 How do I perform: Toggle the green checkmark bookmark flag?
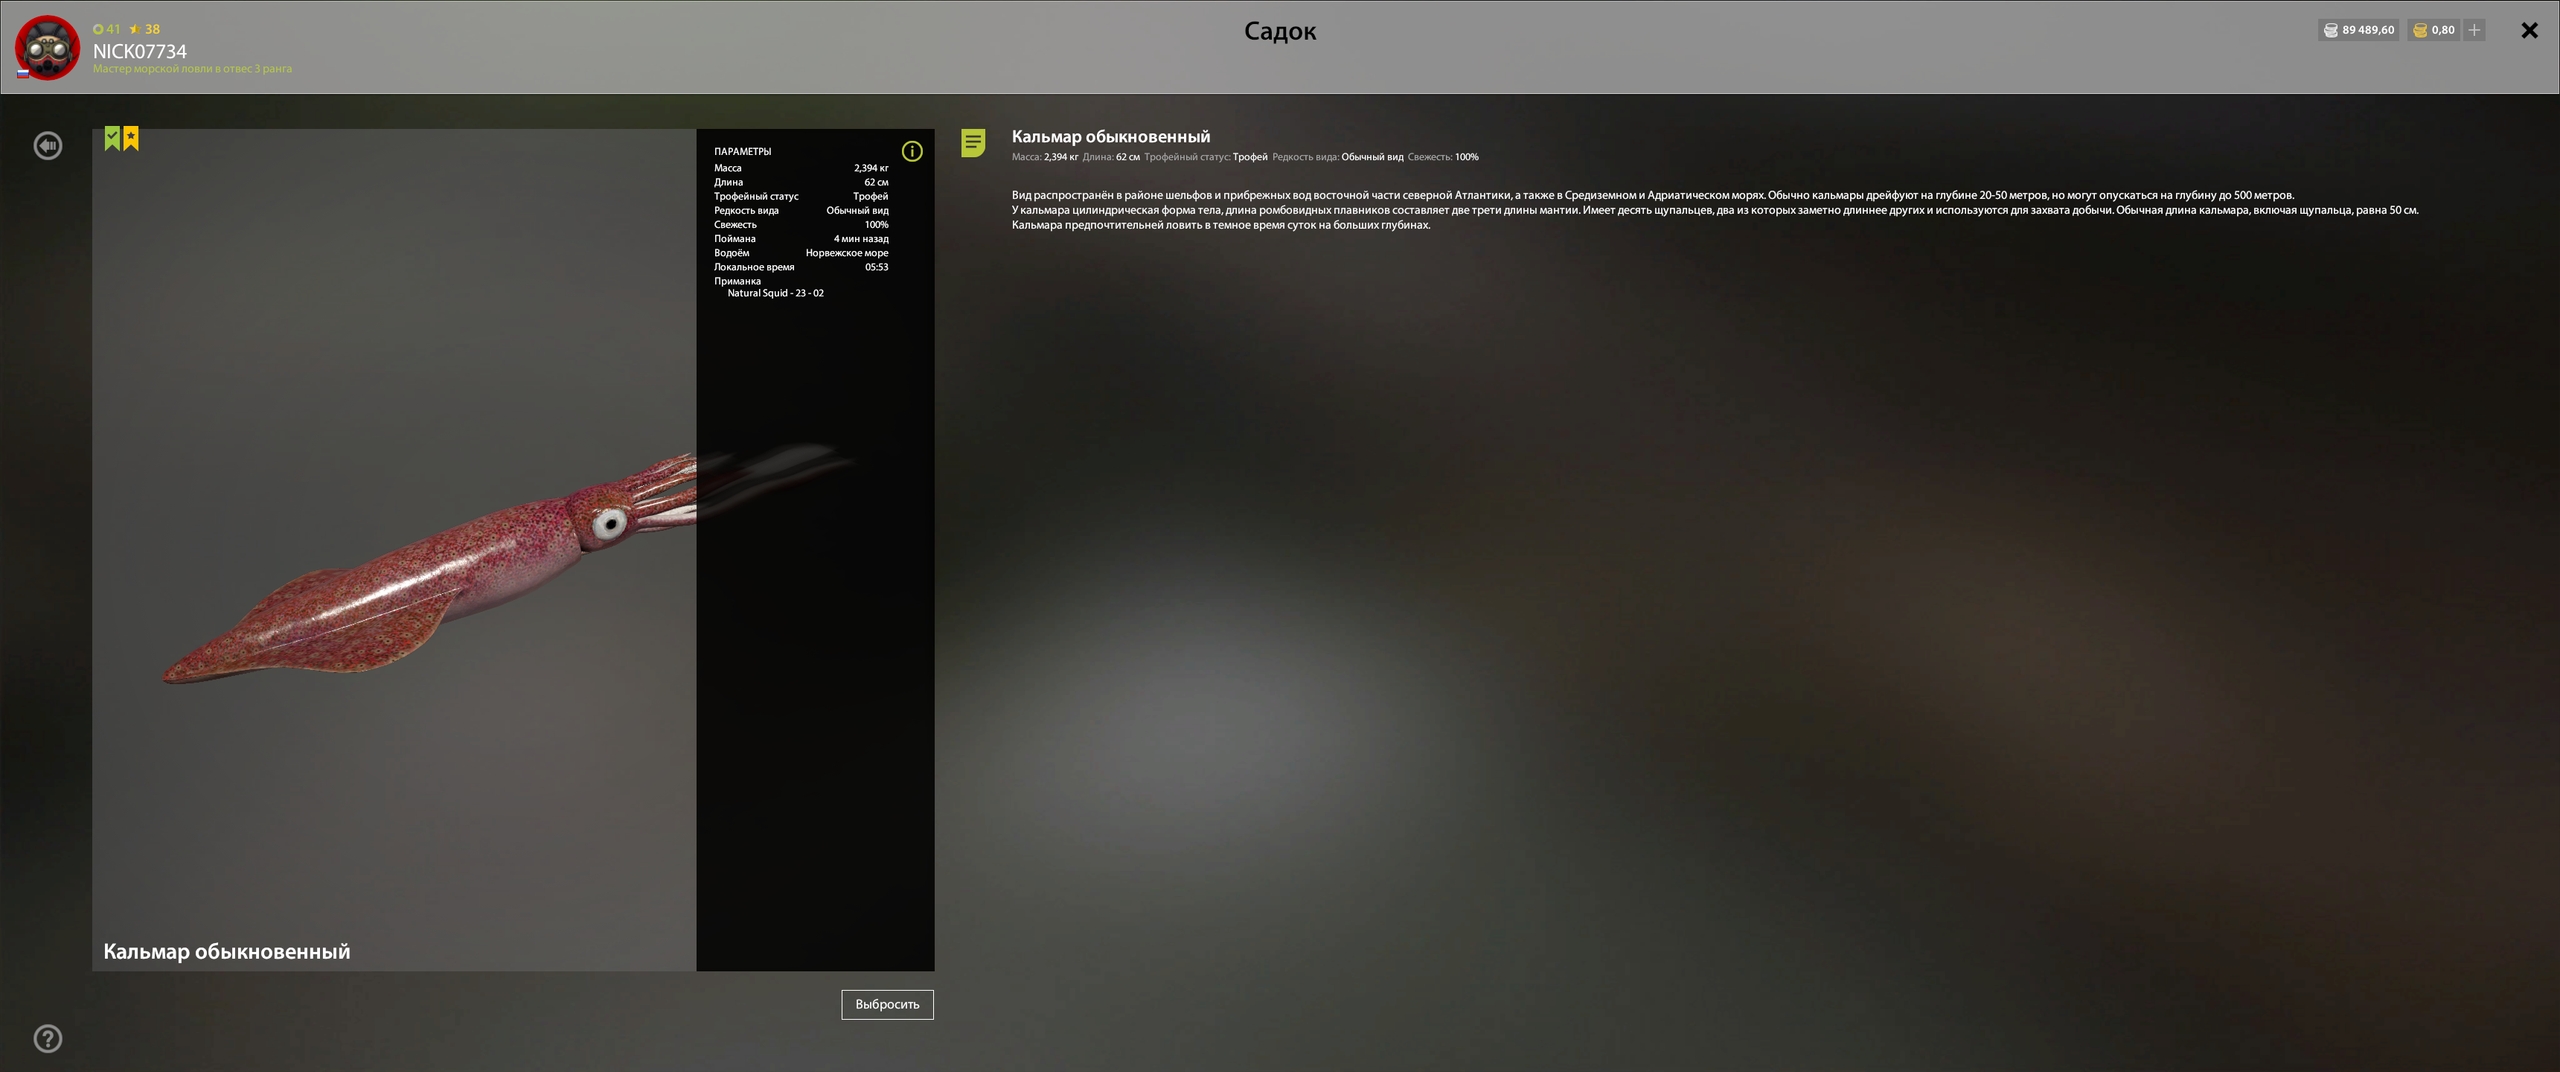(x=112, y=139)
